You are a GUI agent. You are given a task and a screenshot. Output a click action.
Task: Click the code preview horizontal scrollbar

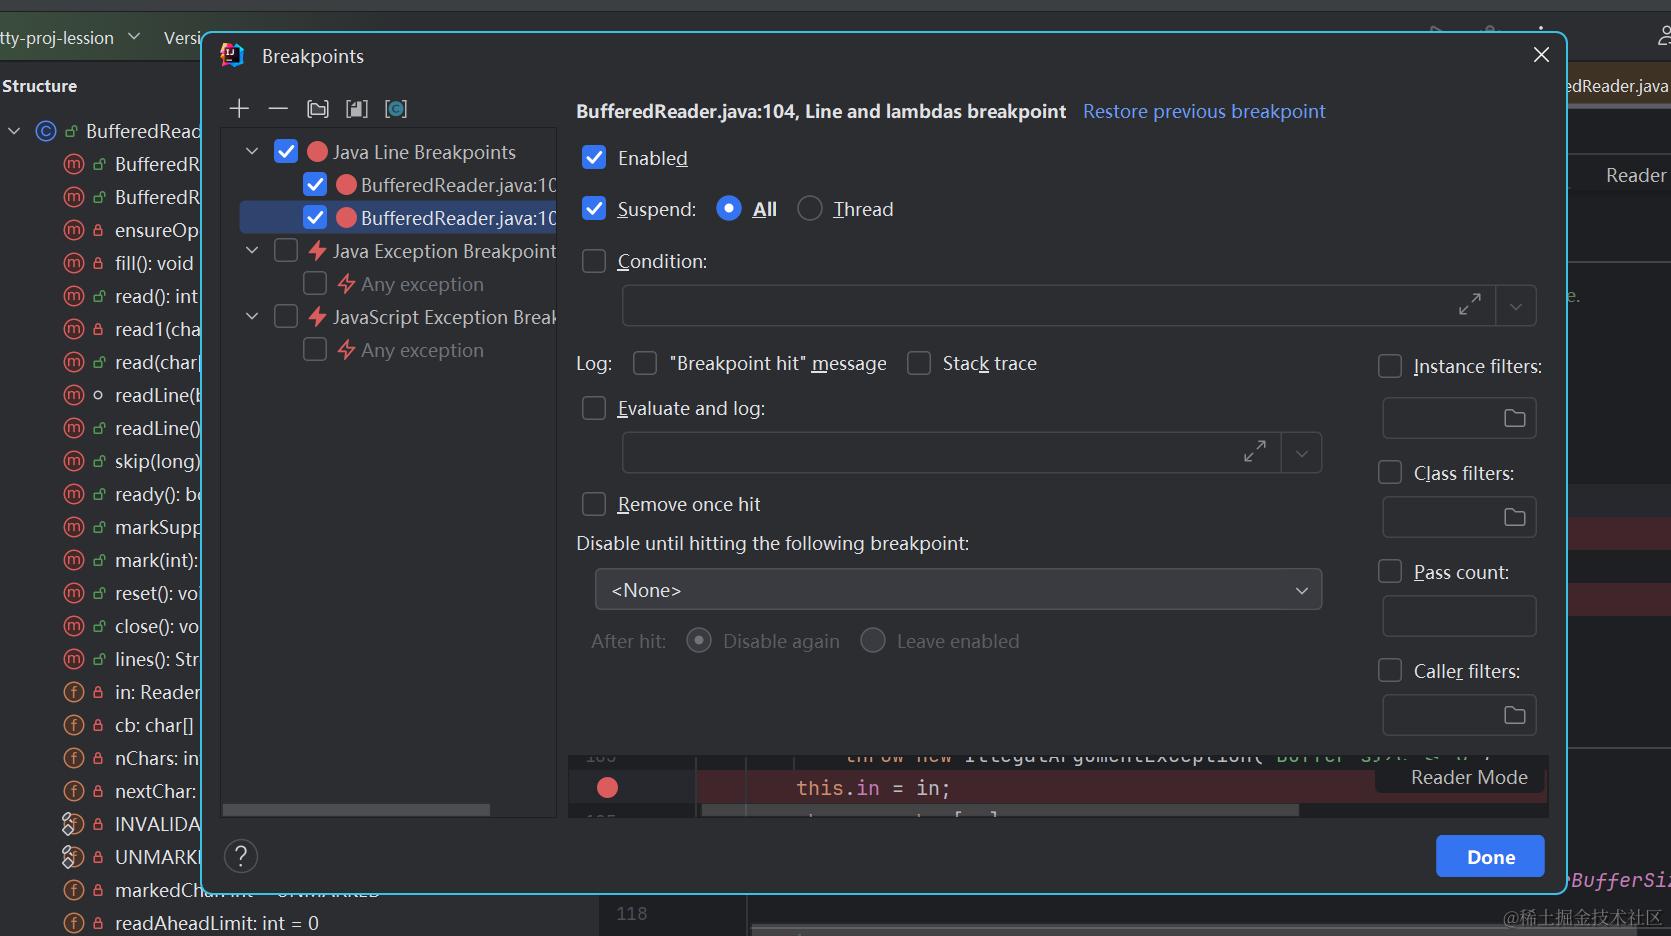1000,810
